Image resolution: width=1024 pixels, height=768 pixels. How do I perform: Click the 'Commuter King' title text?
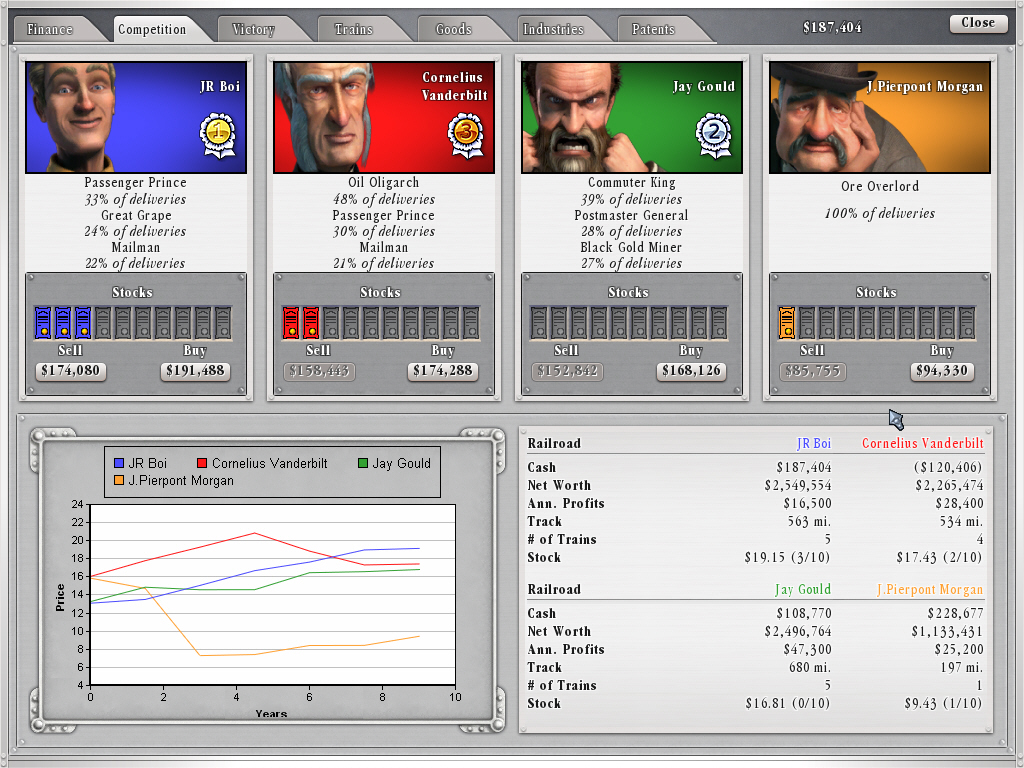click(x=632, y=183)
